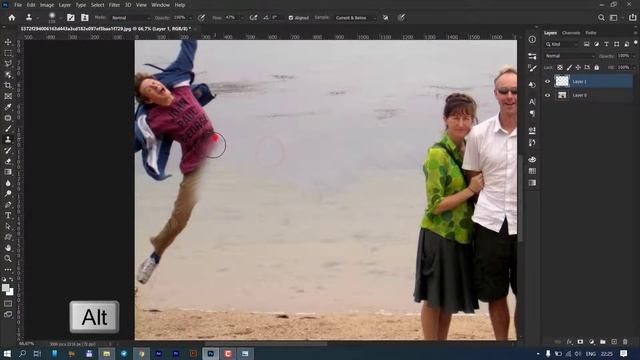Toggle lock all for layer

click(x=597, y=67)
